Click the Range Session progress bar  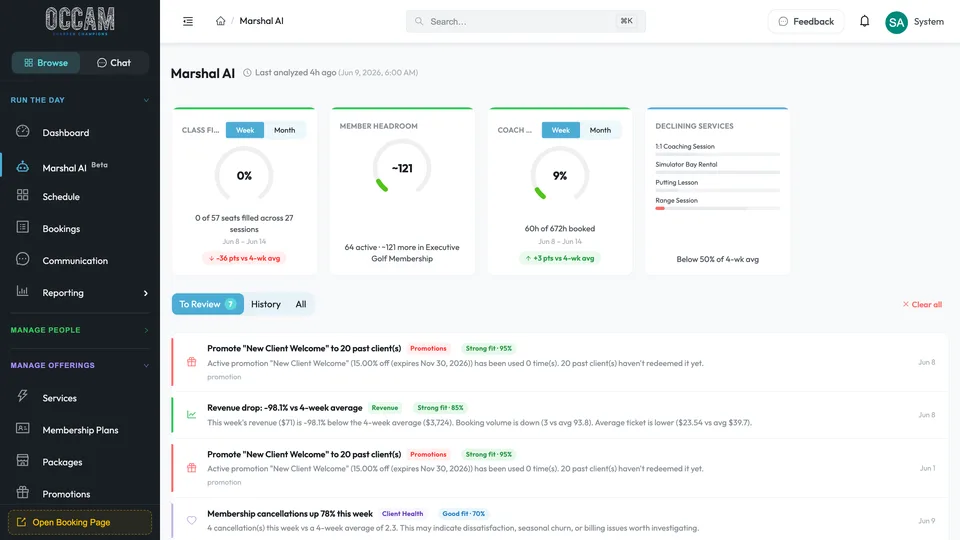tap(718, 208)
